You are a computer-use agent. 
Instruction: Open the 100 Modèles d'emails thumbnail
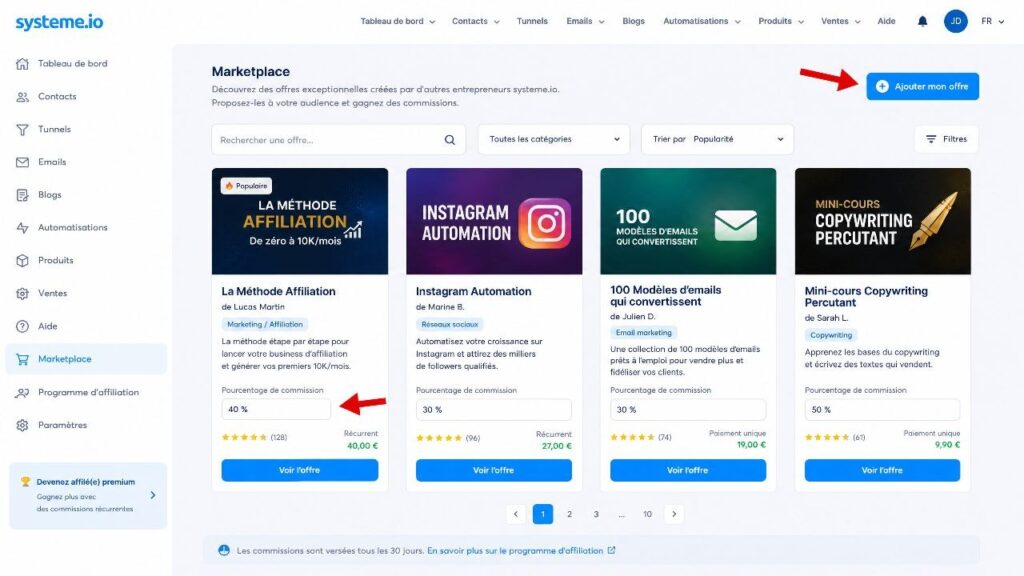[x=688, y=221]
